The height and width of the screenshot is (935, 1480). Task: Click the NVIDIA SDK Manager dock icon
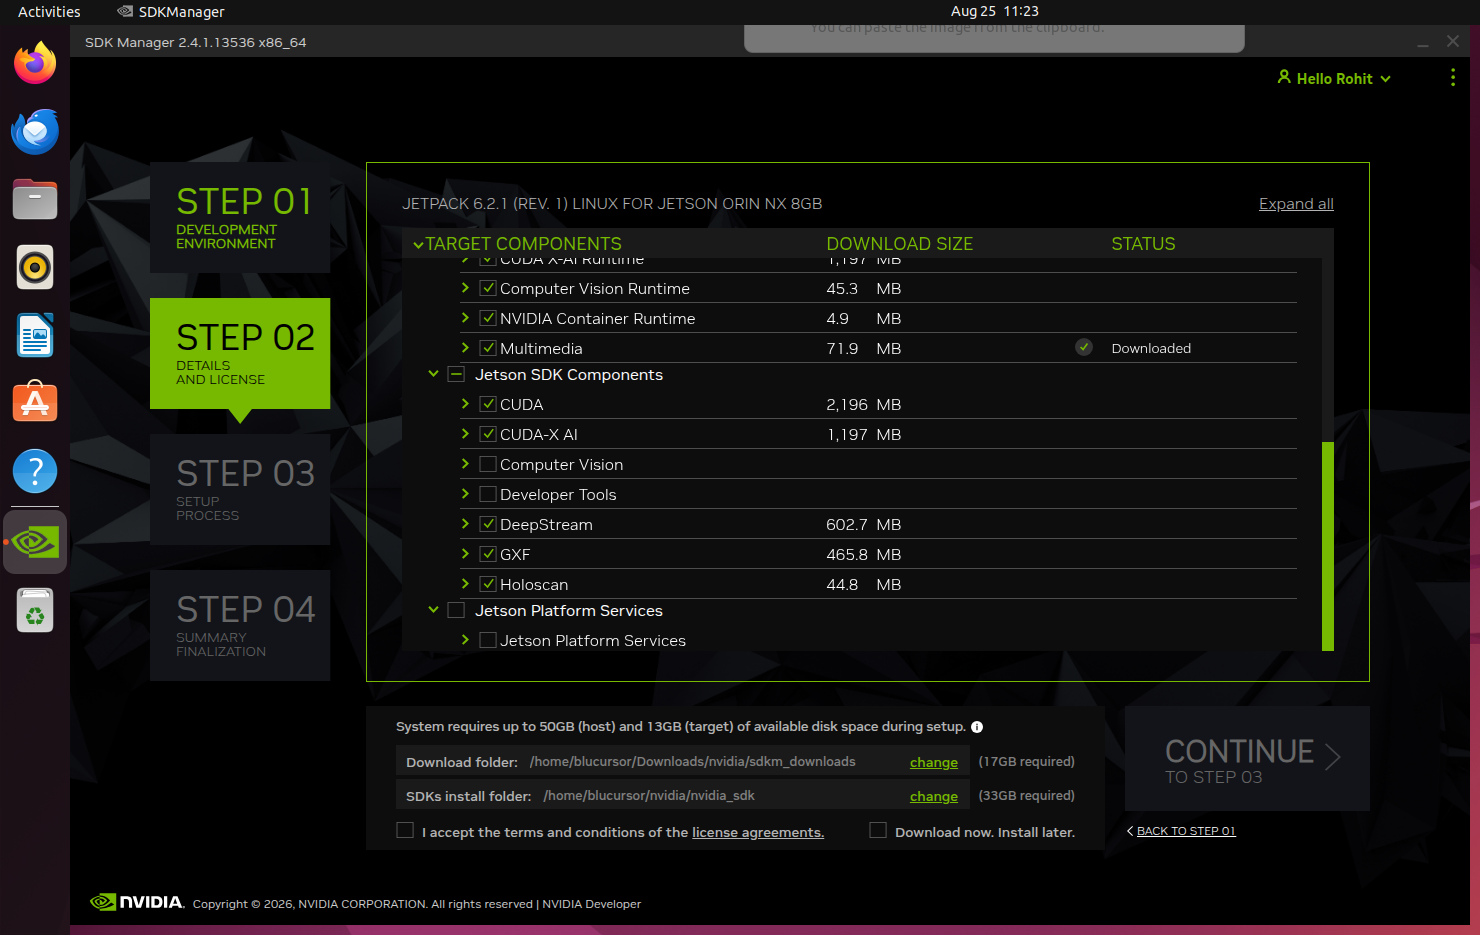click(35, 542)
